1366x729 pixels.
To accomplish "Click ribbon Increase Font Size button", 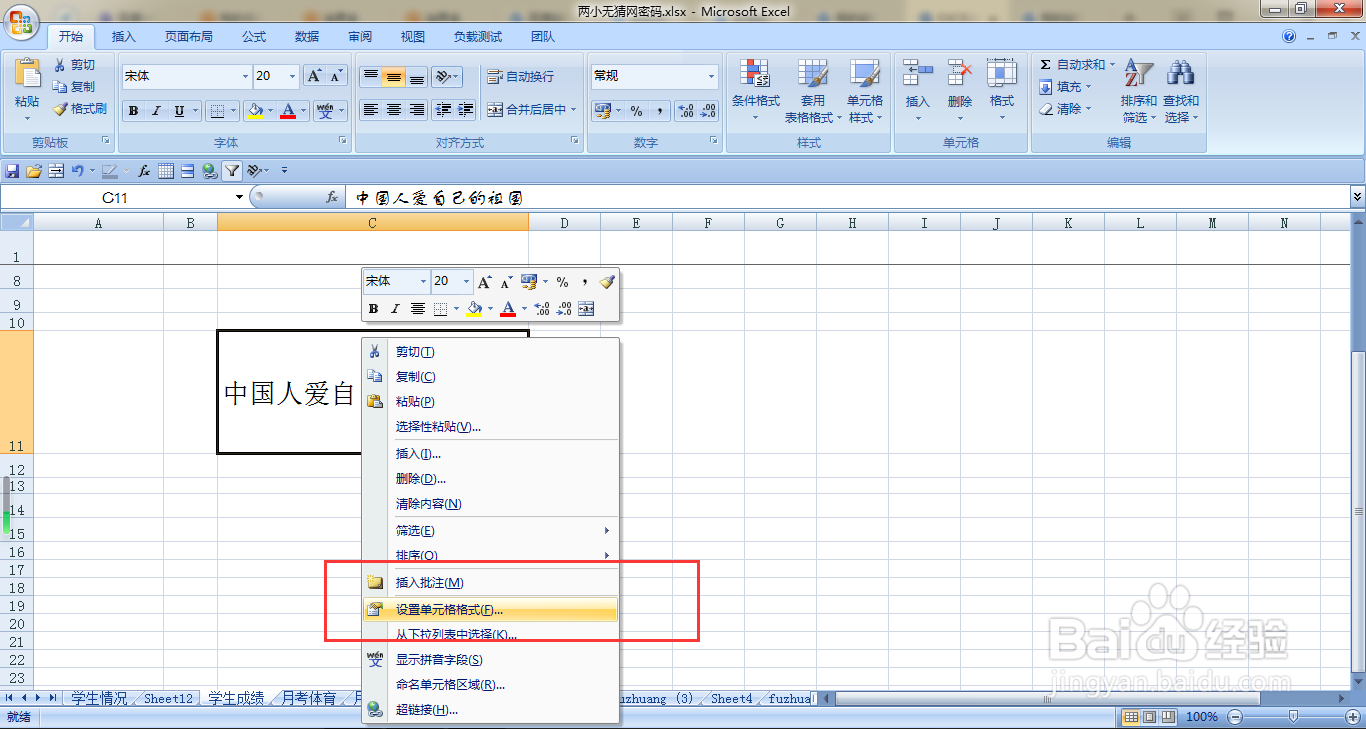I will 315,76.
